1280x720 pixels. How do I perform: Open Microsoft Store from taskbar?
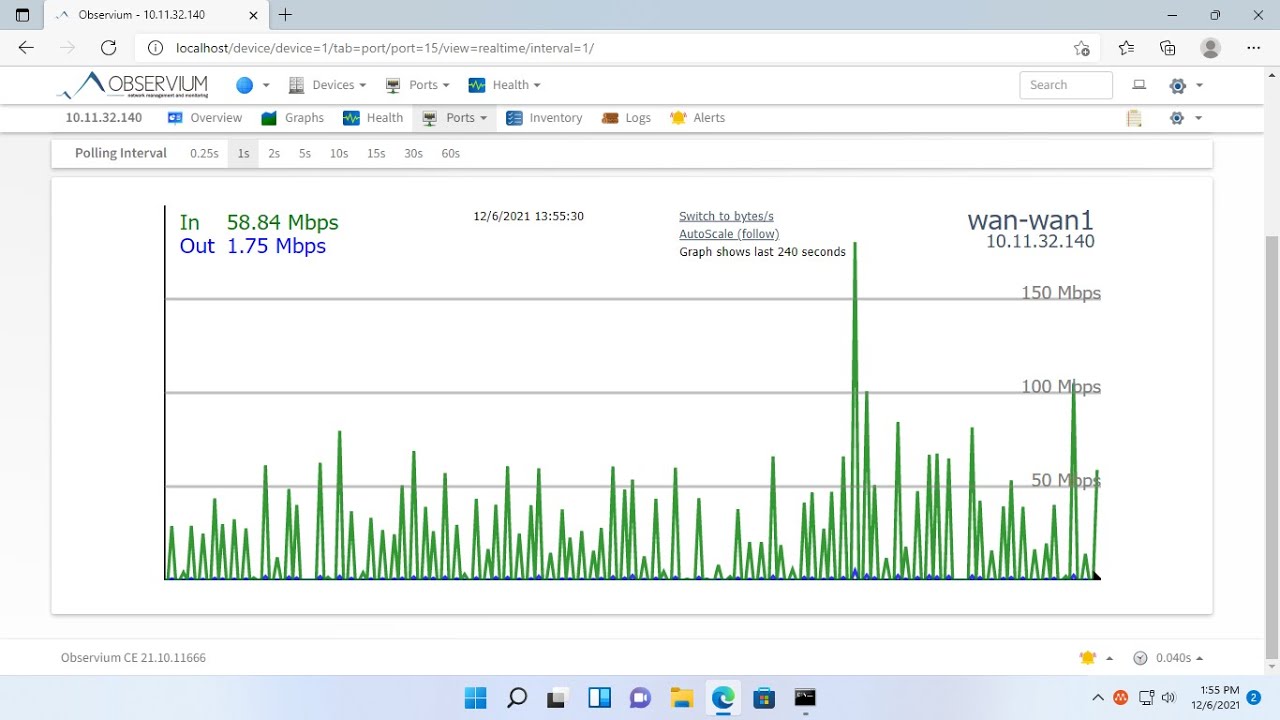tap(764, 697)
